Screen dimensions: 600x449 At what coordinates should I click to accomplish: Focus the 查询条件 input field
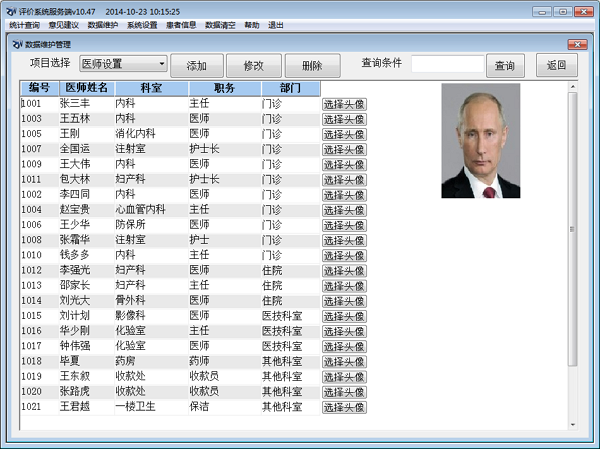[x=448, y=64]
